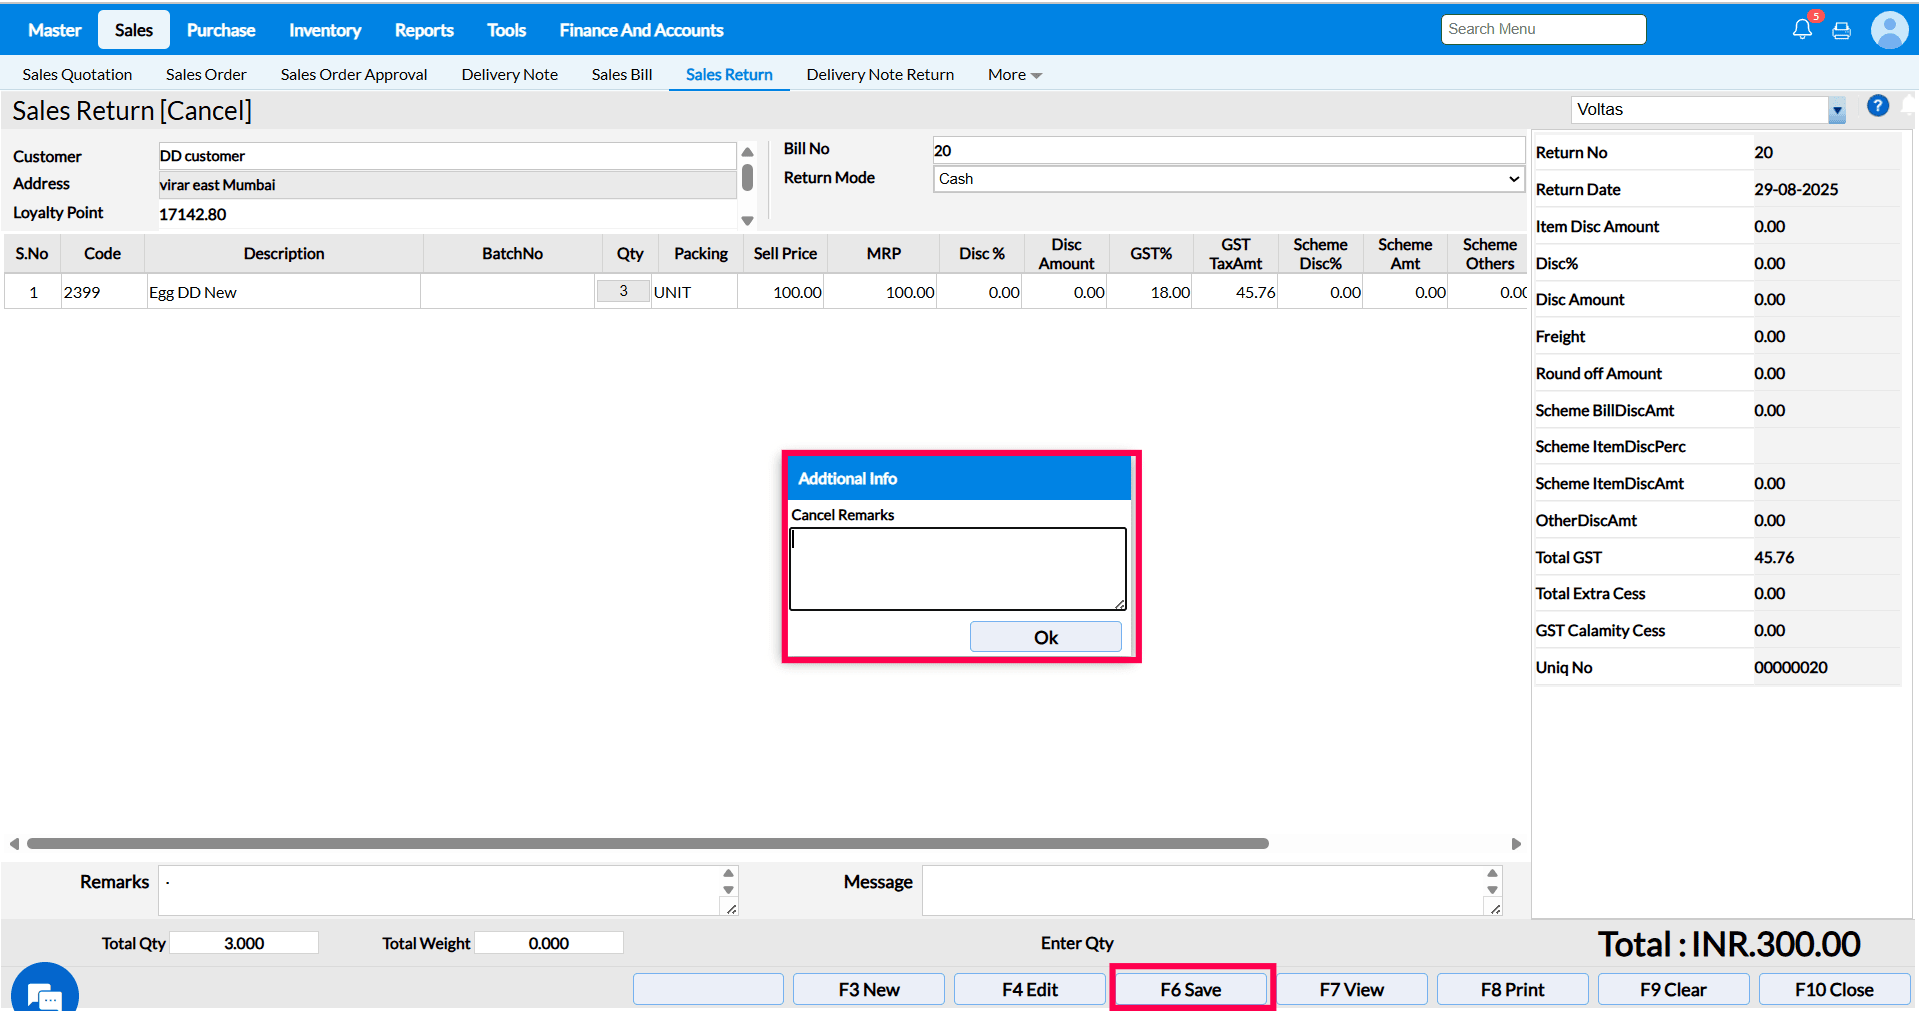Open the Master menu
This screenshot has height=1011, width=1919.
click(x=54, y=30)
